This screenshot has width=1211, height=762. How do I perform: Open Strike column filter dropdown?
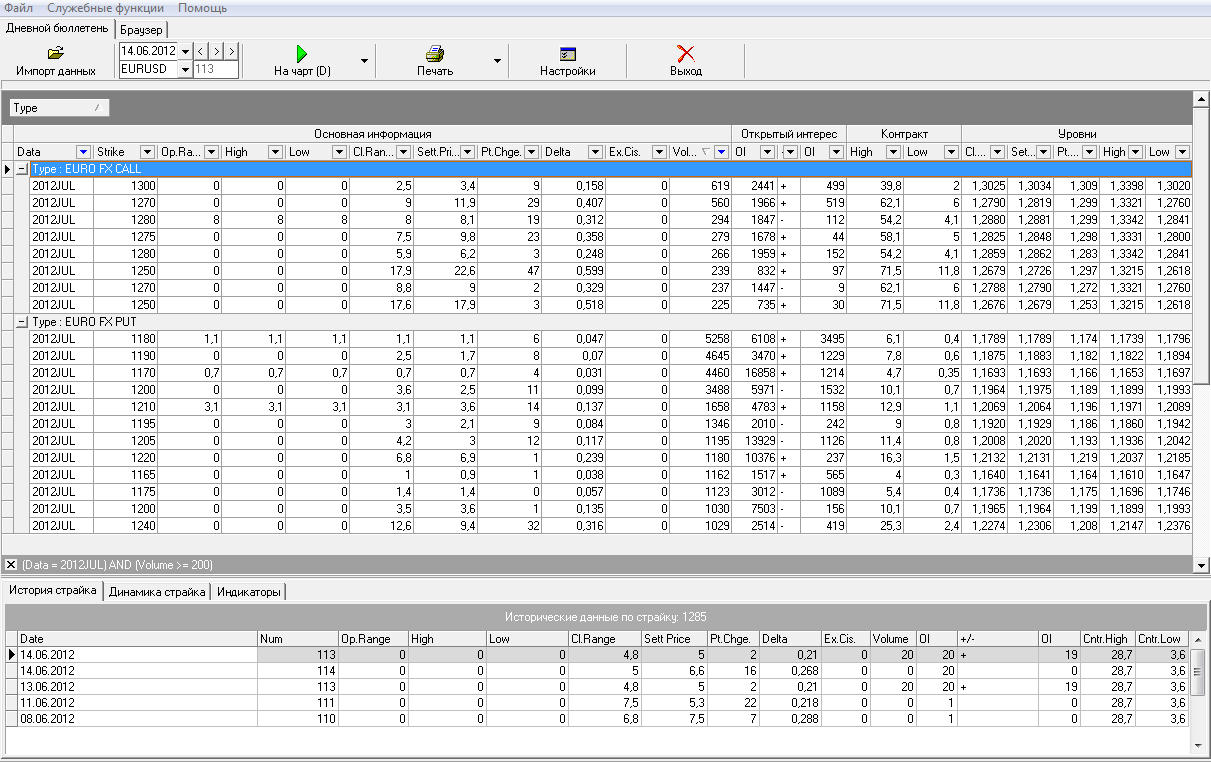click(147, 152)
